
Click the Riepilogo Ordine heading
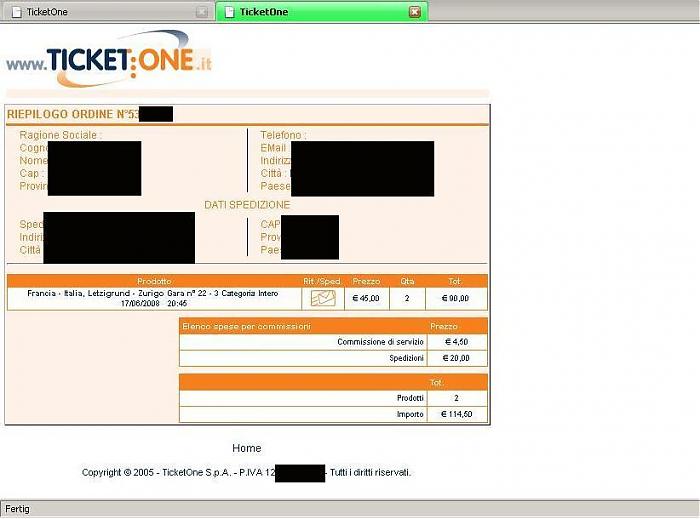72,114
